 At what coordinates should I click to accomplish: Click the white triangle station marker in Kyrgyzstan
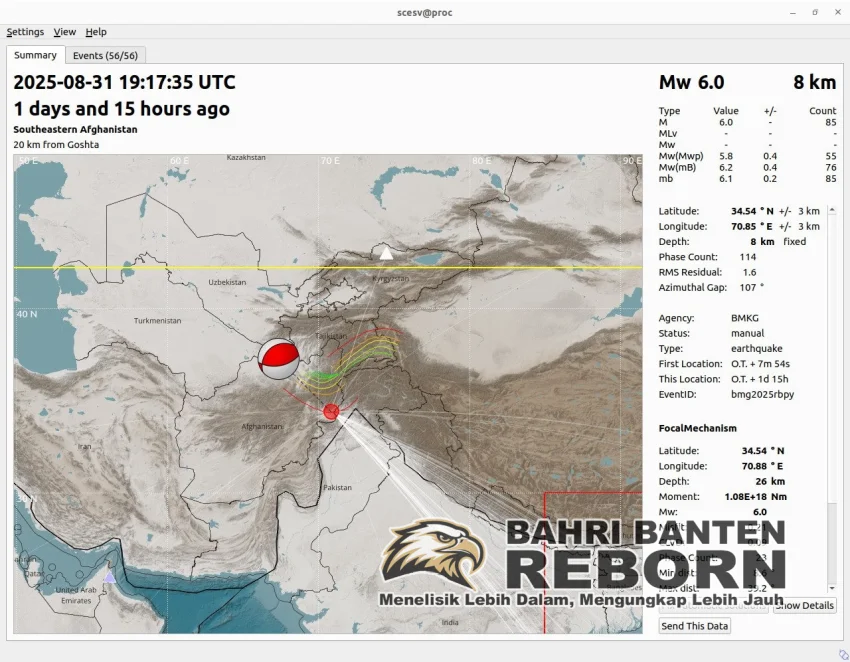386,253
